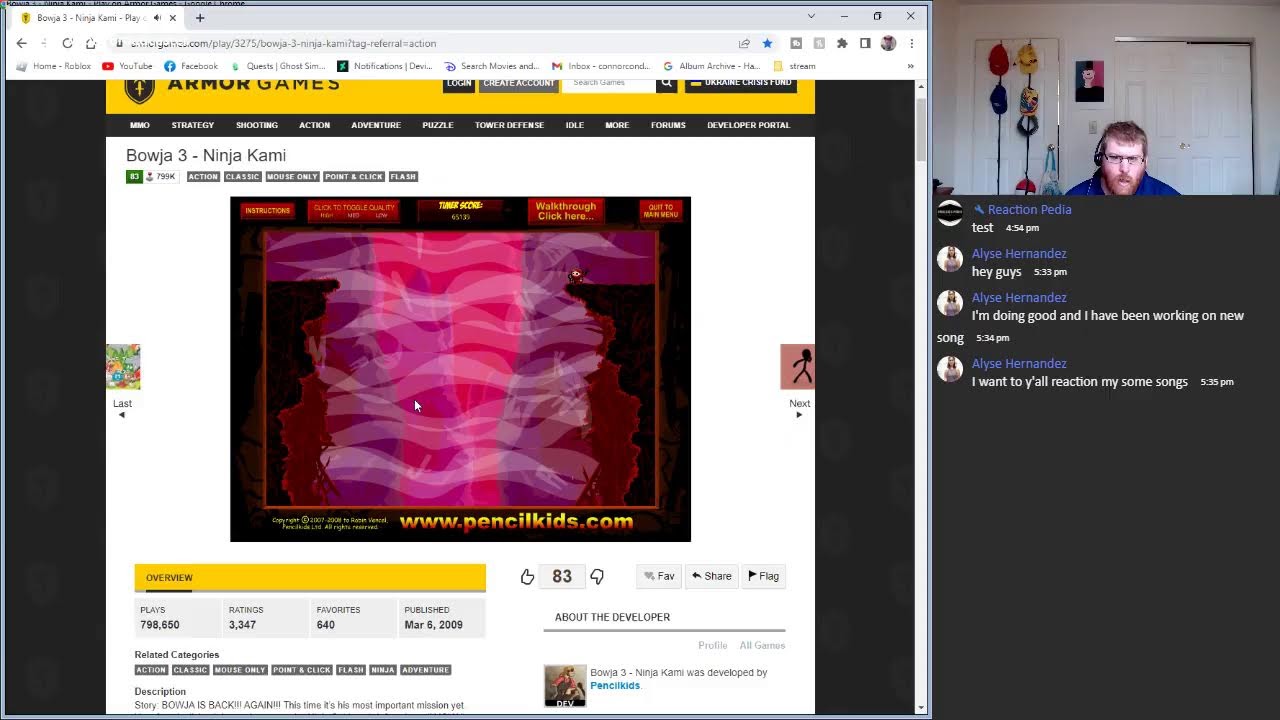Click the red-eyed ninja character in game
This screenshot has height=720, width=1280.
pos(575,274)
